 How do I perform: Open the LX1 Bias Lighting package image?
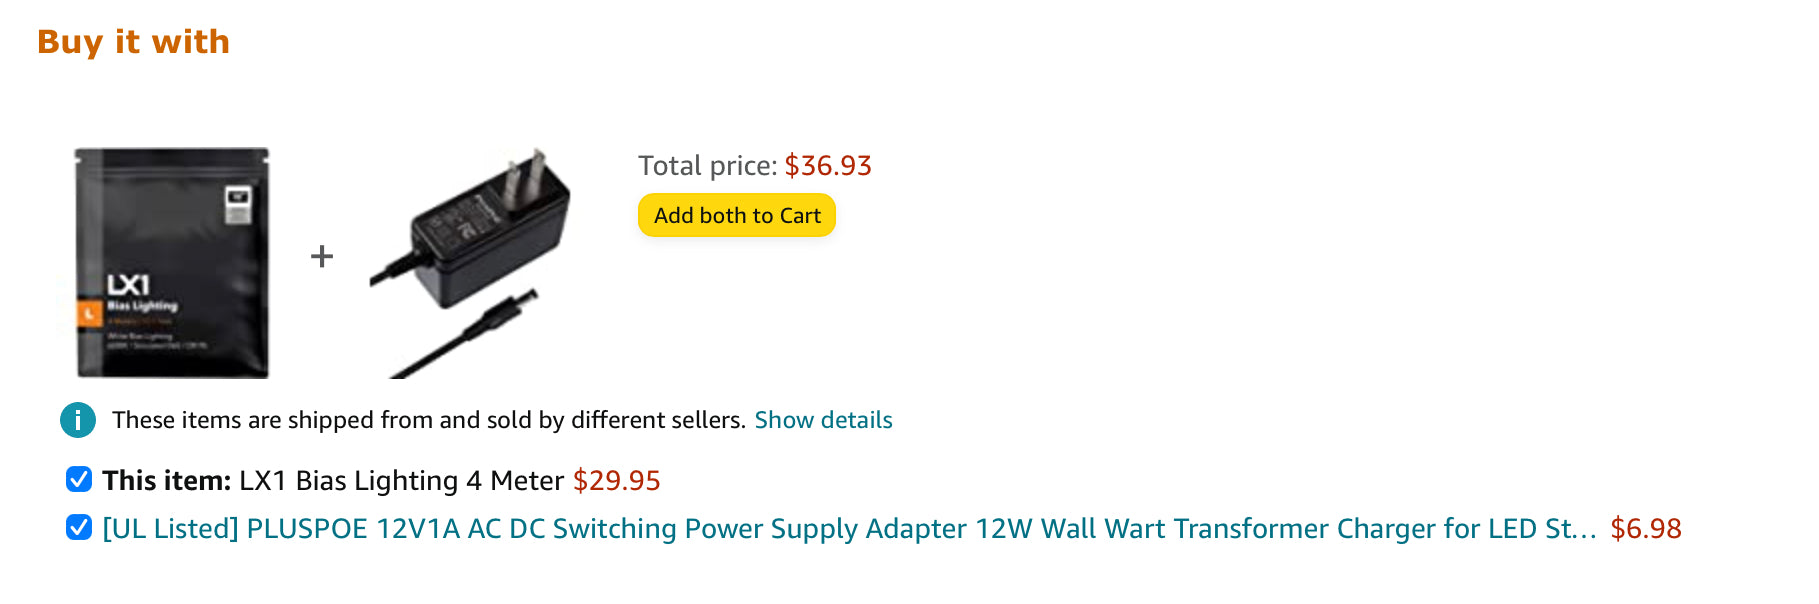click(172, 263)
